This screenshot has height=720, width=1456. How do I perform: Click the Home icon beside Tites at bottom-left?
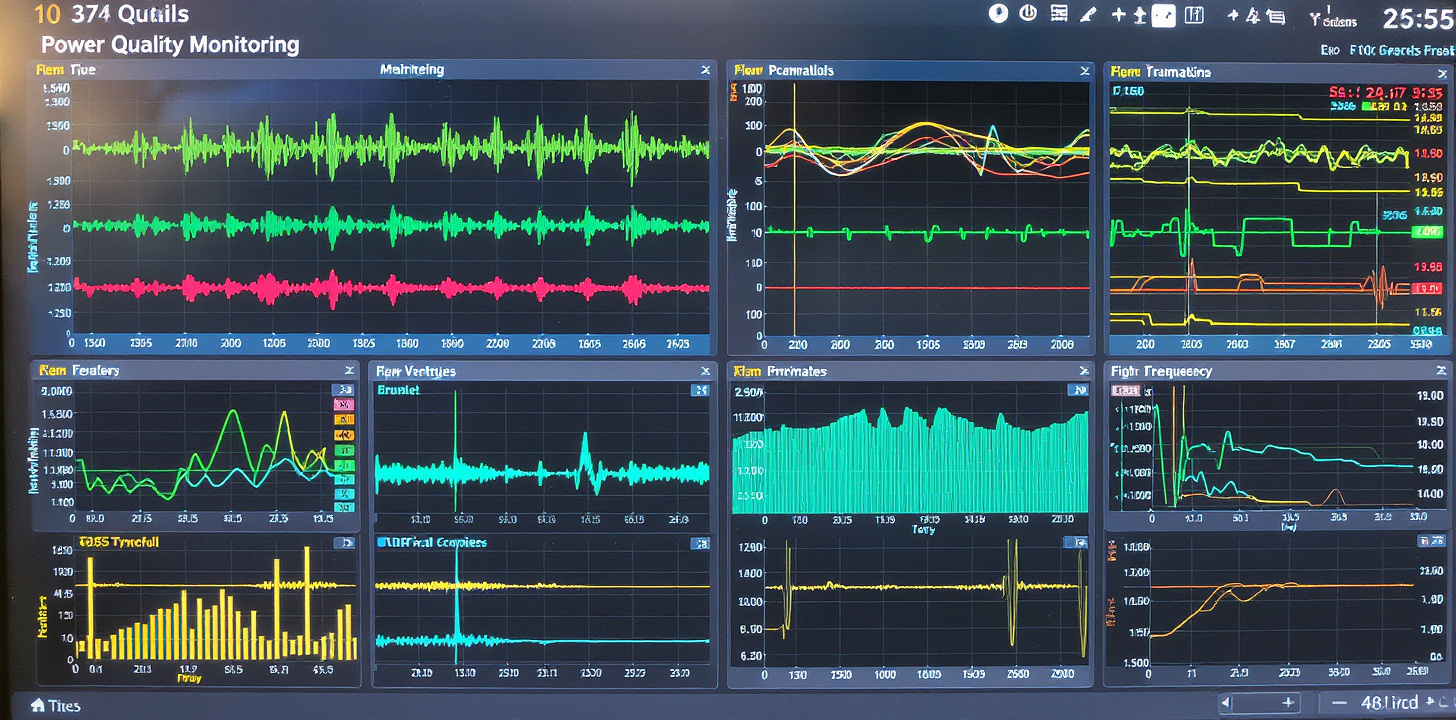(39, 705)
